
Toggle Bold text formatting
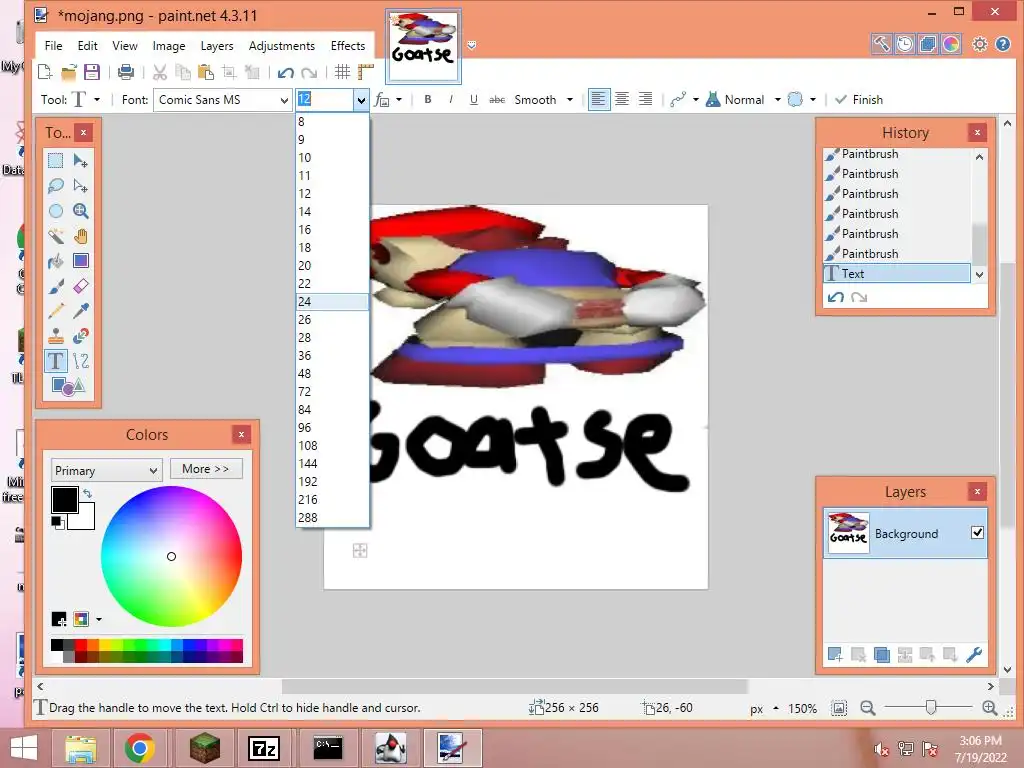click(x=428, y=99)
